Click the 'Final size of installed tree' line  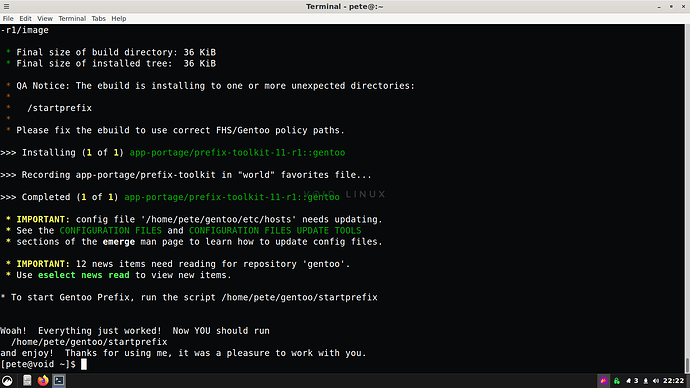[111, 63]
